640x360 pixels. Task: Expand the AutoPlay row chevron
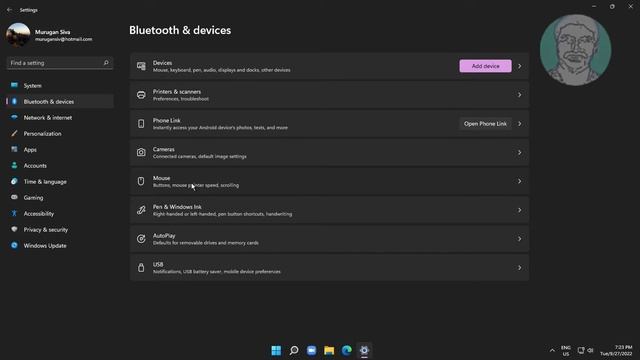coord(520,239)
